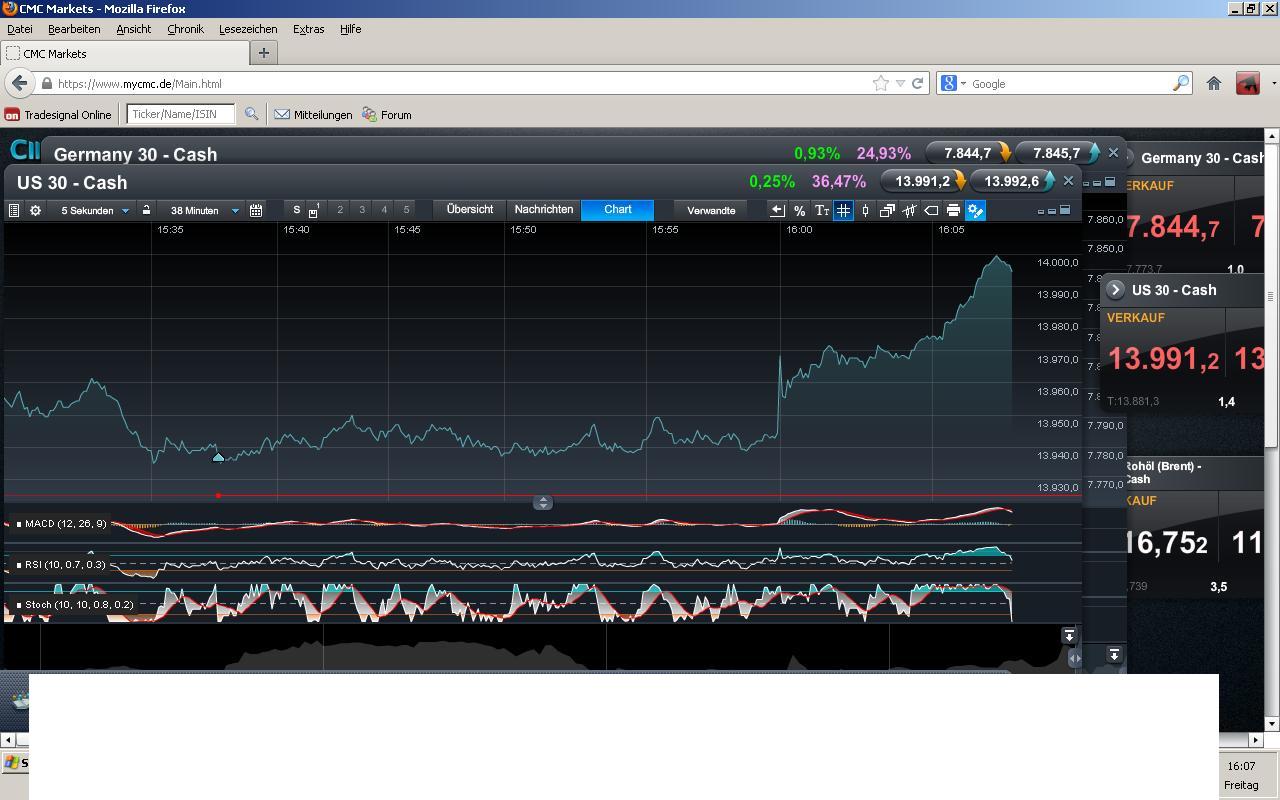Viewport: 1280px width, 800px height.
Task: Open the chart list menu icon
Action: point(14,210)
